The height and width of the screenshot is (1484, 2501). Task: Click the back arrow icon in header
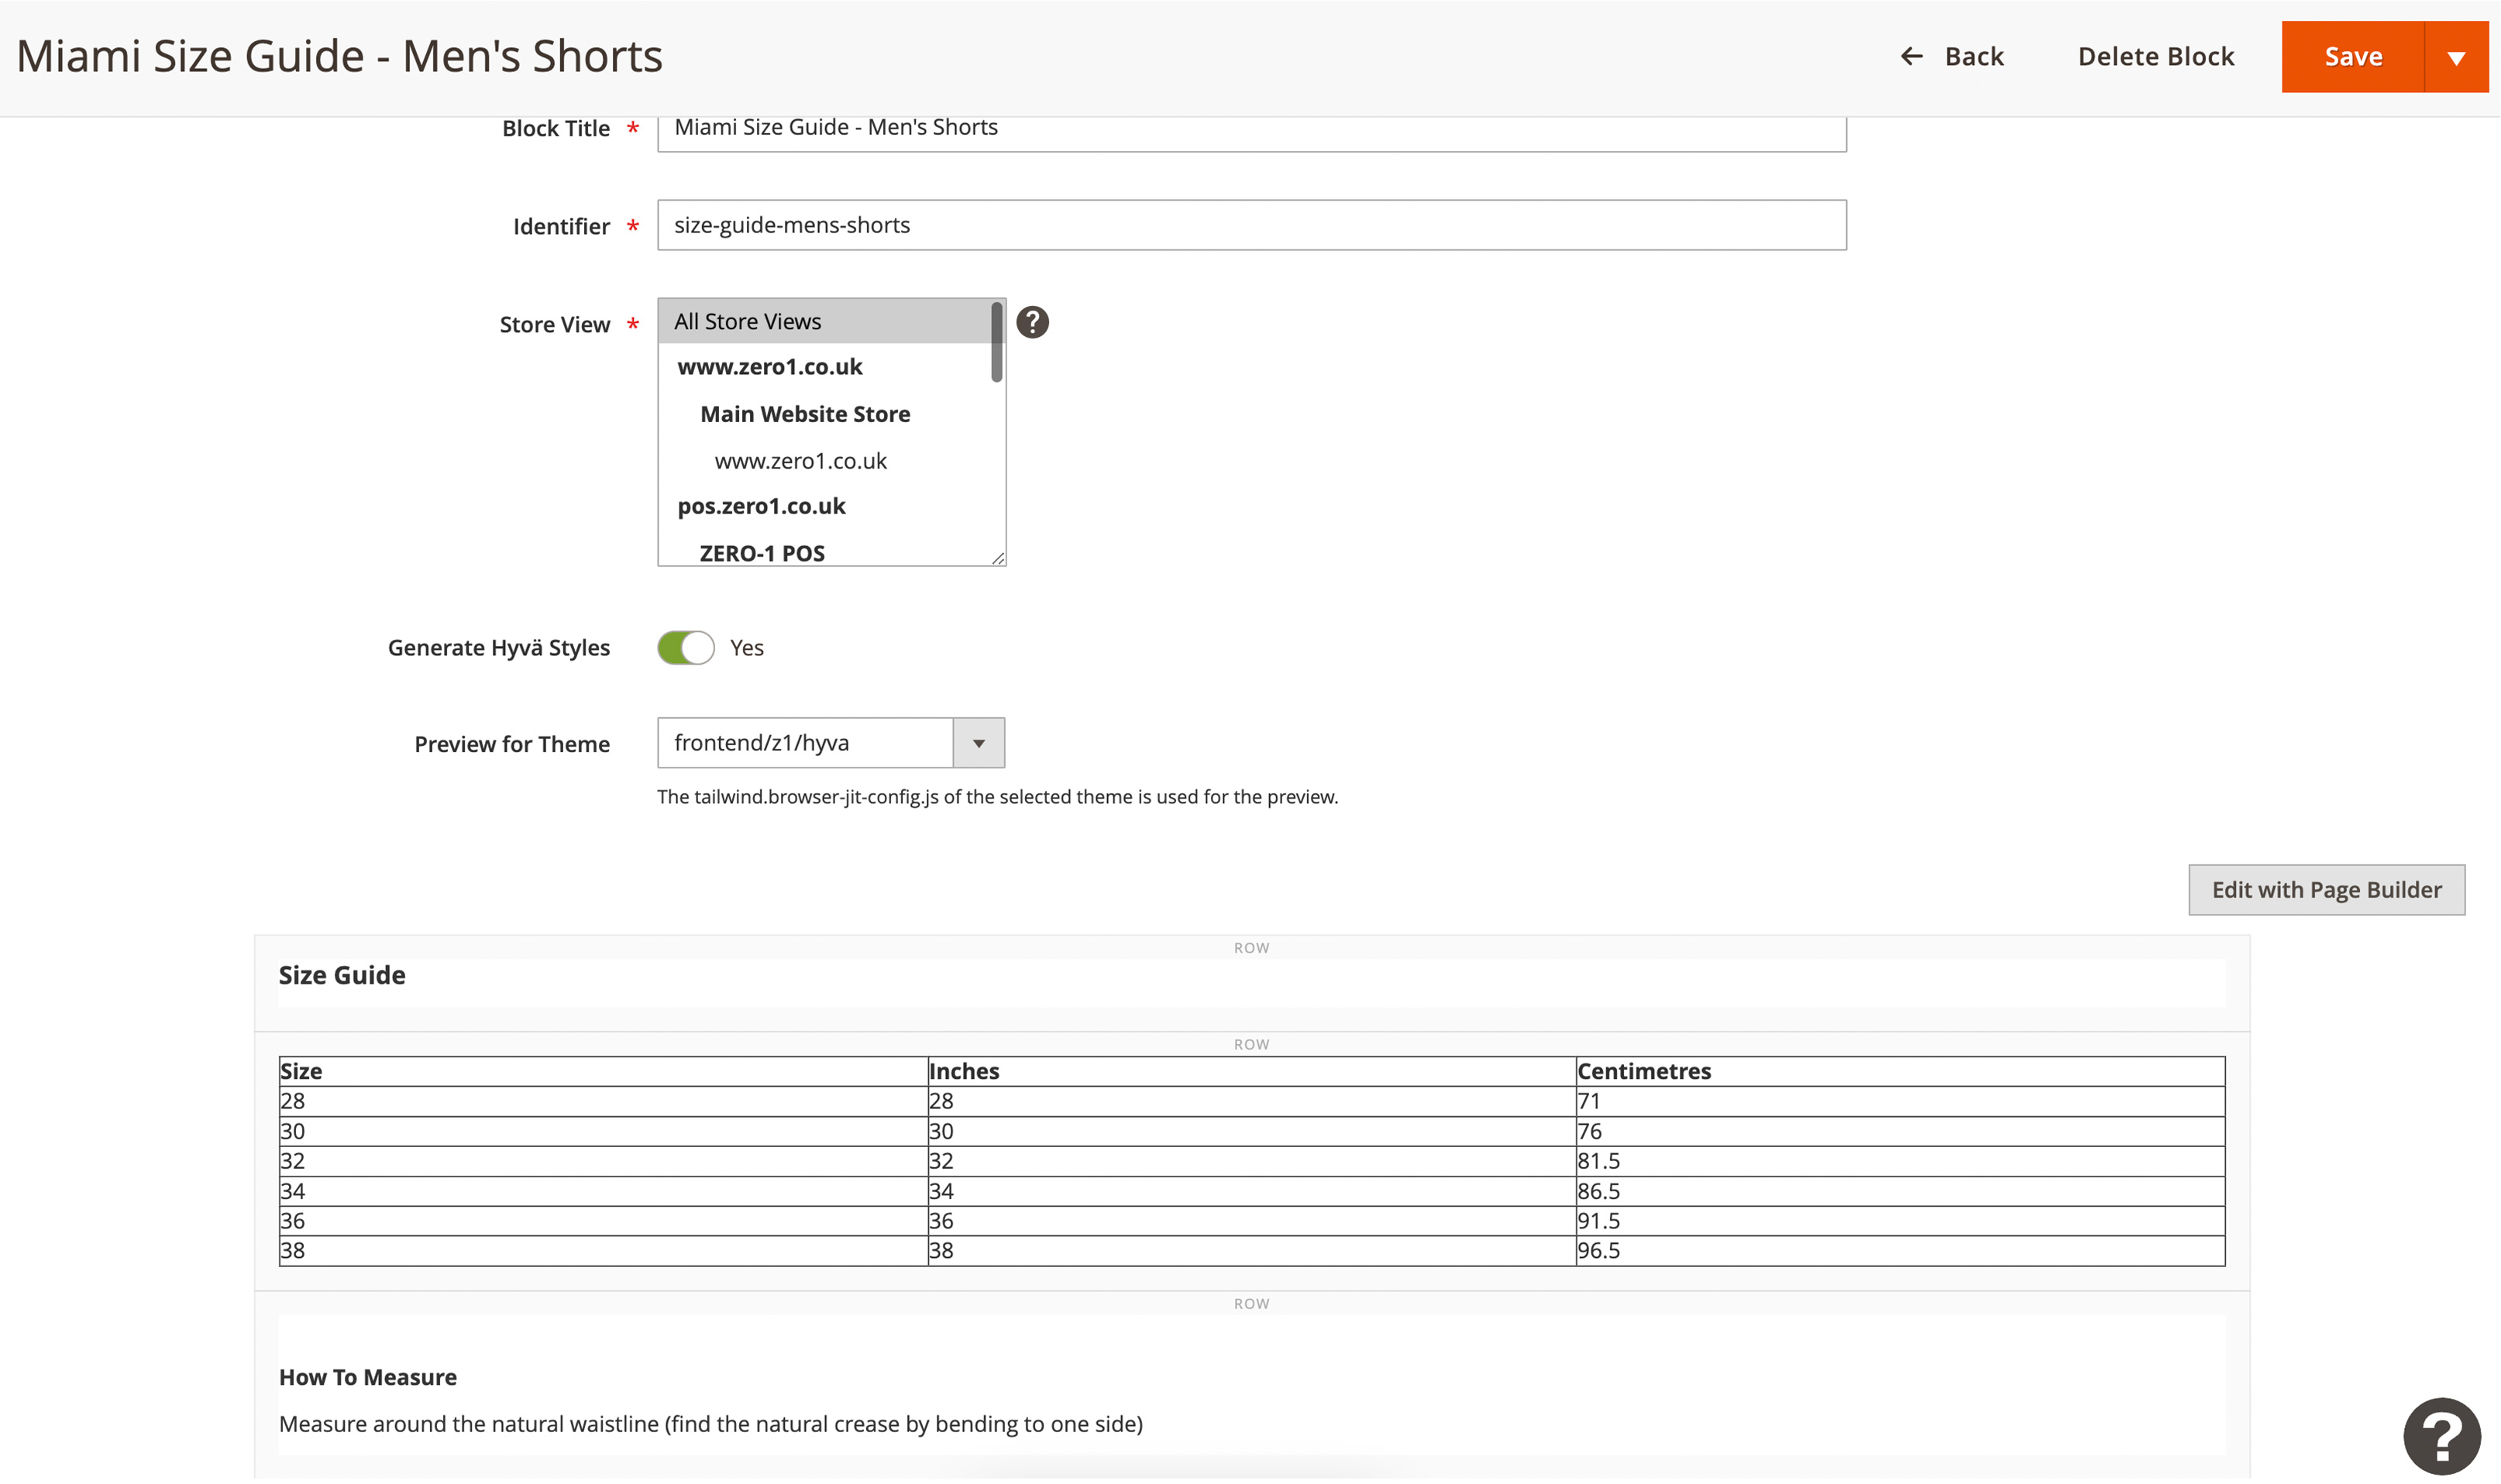(x=1911, y=57)
